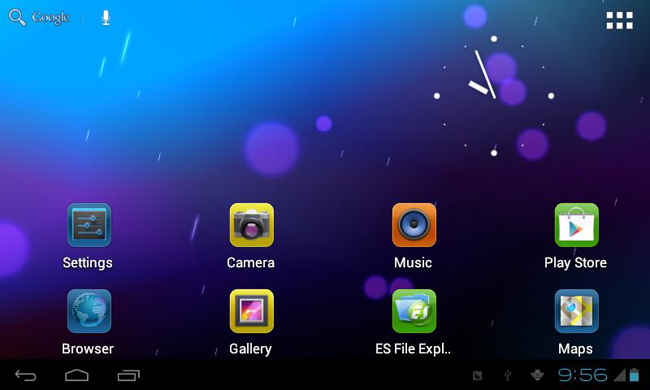Click the Google search box text
This screenshot has height=390, width=650.
(x=51, y=18)
